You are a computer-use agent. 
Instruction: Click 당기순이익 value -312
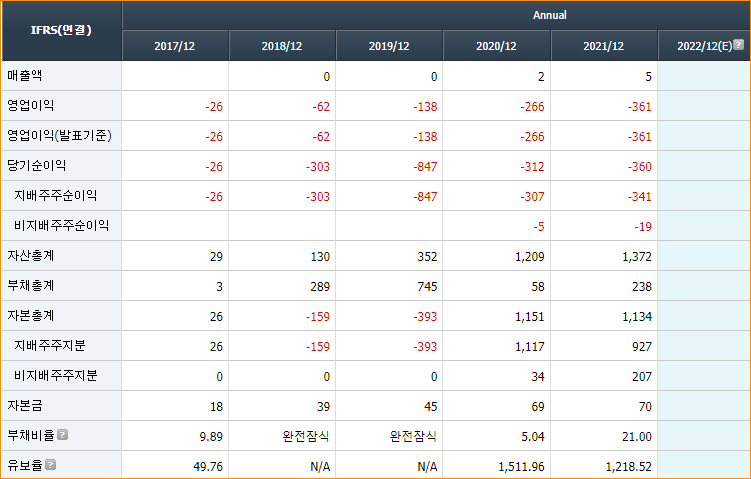533,167
